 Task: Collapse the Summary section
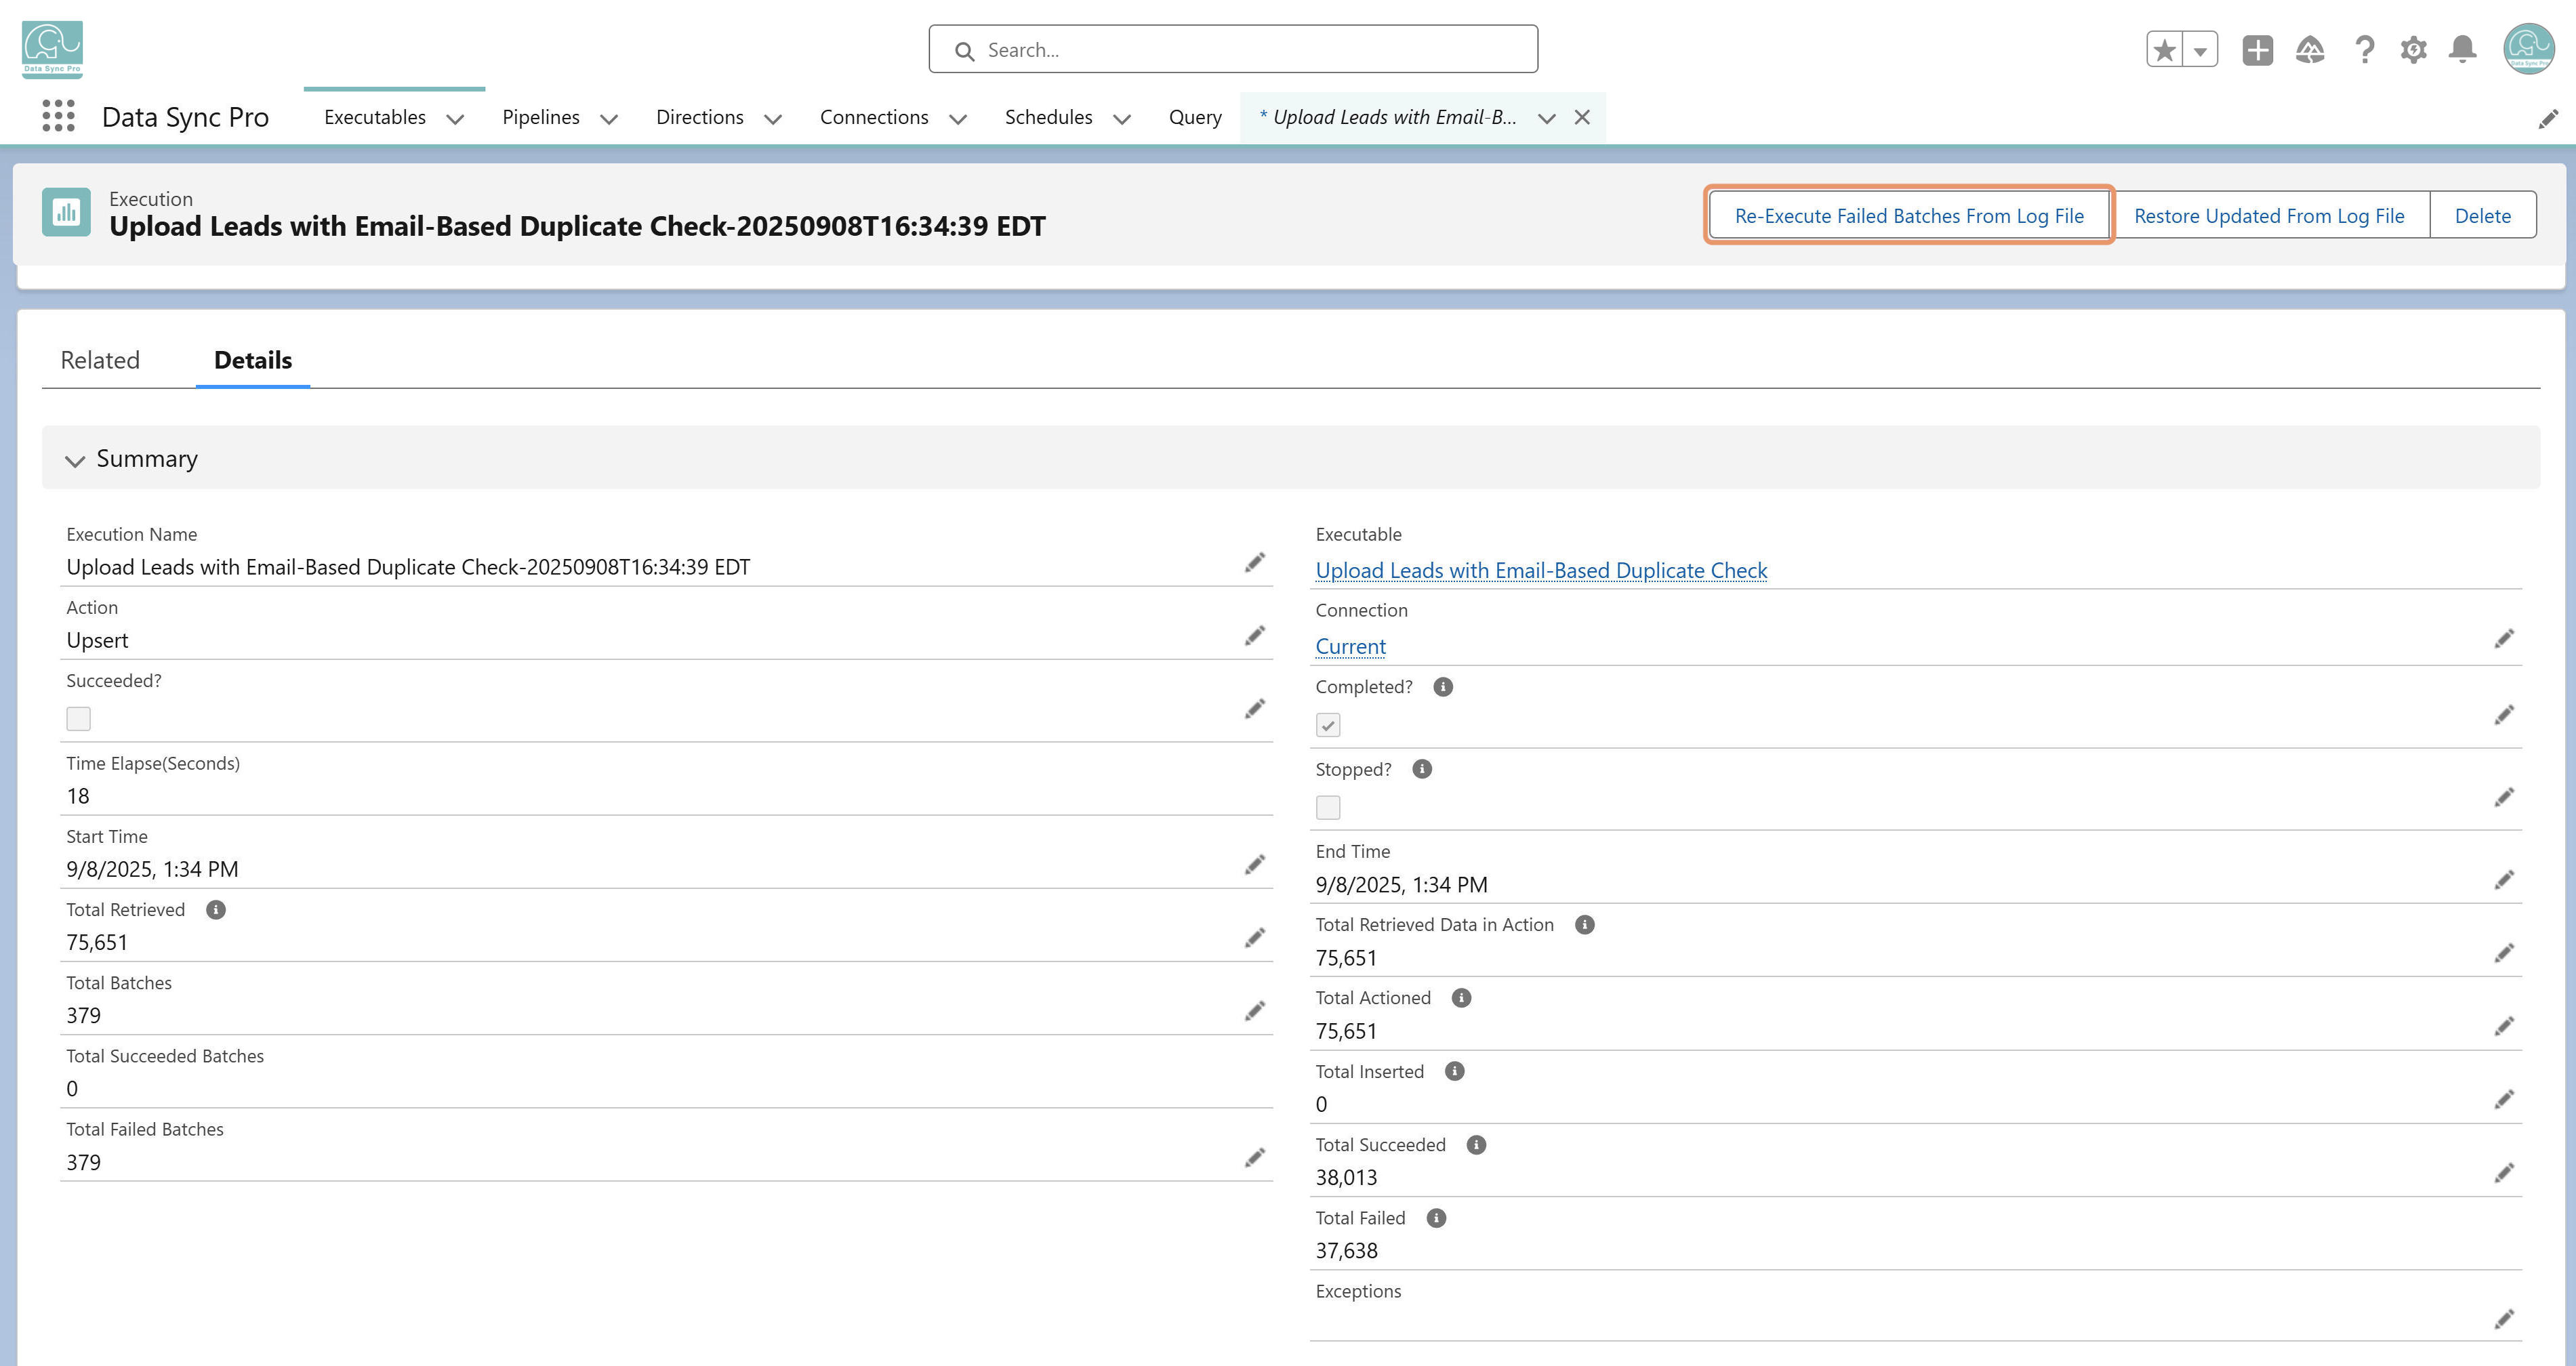74,460
